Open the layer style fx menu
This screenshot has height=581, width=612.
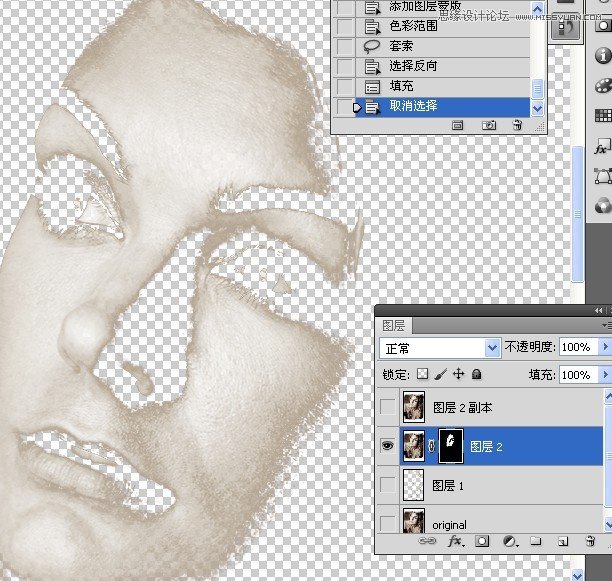[x=455, y=541]
